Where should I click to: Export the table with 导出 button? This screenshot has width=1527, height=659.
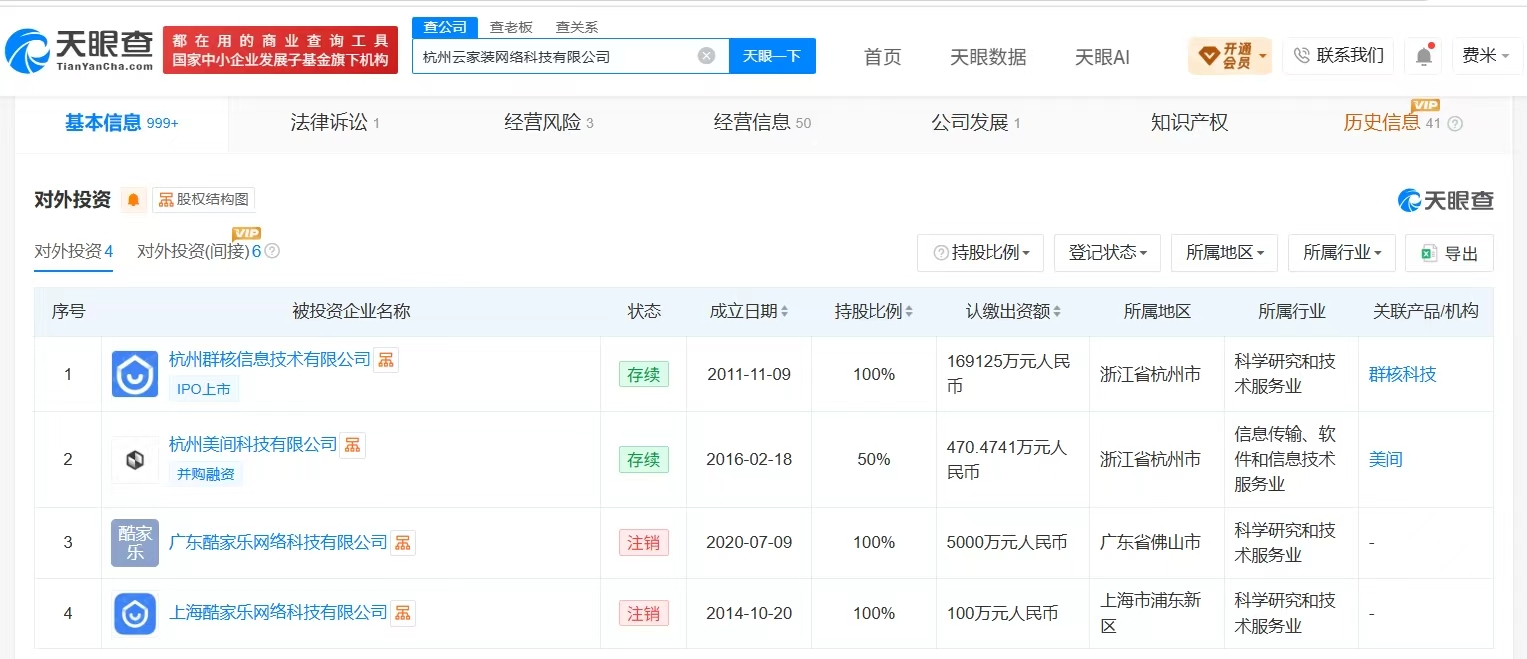tap(1449, 253)
